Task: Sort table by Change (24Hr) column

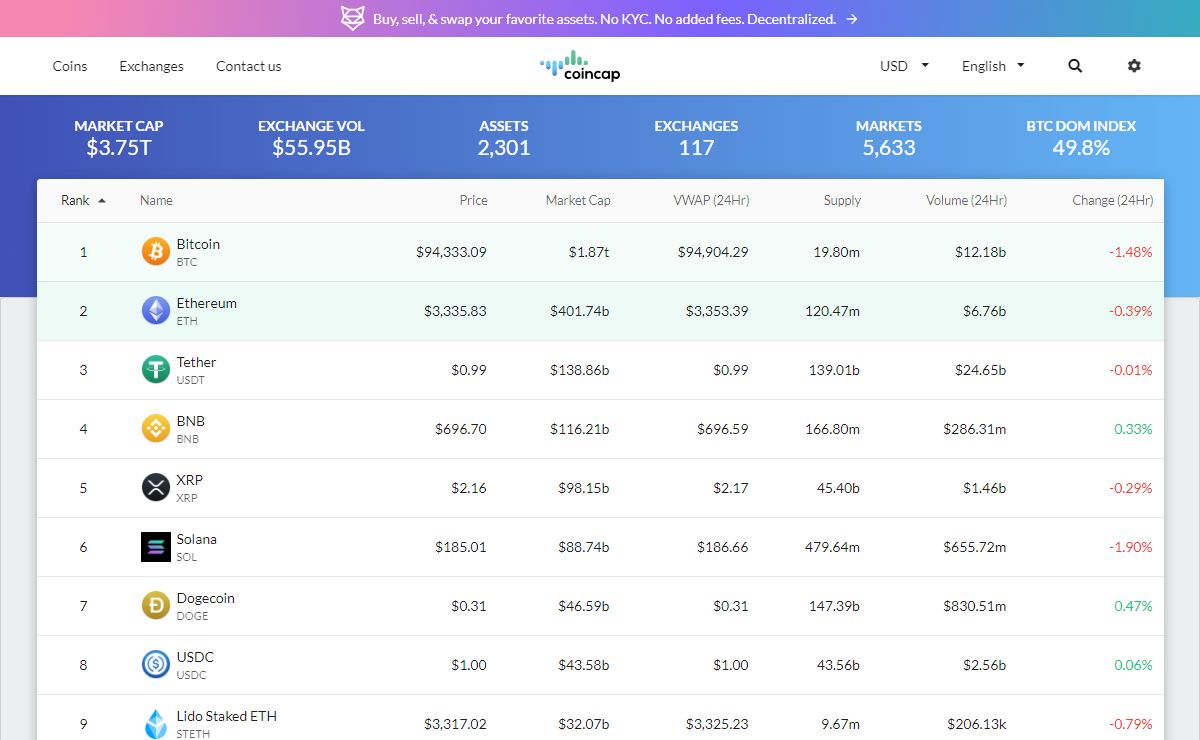Action: coord(1112,200)
